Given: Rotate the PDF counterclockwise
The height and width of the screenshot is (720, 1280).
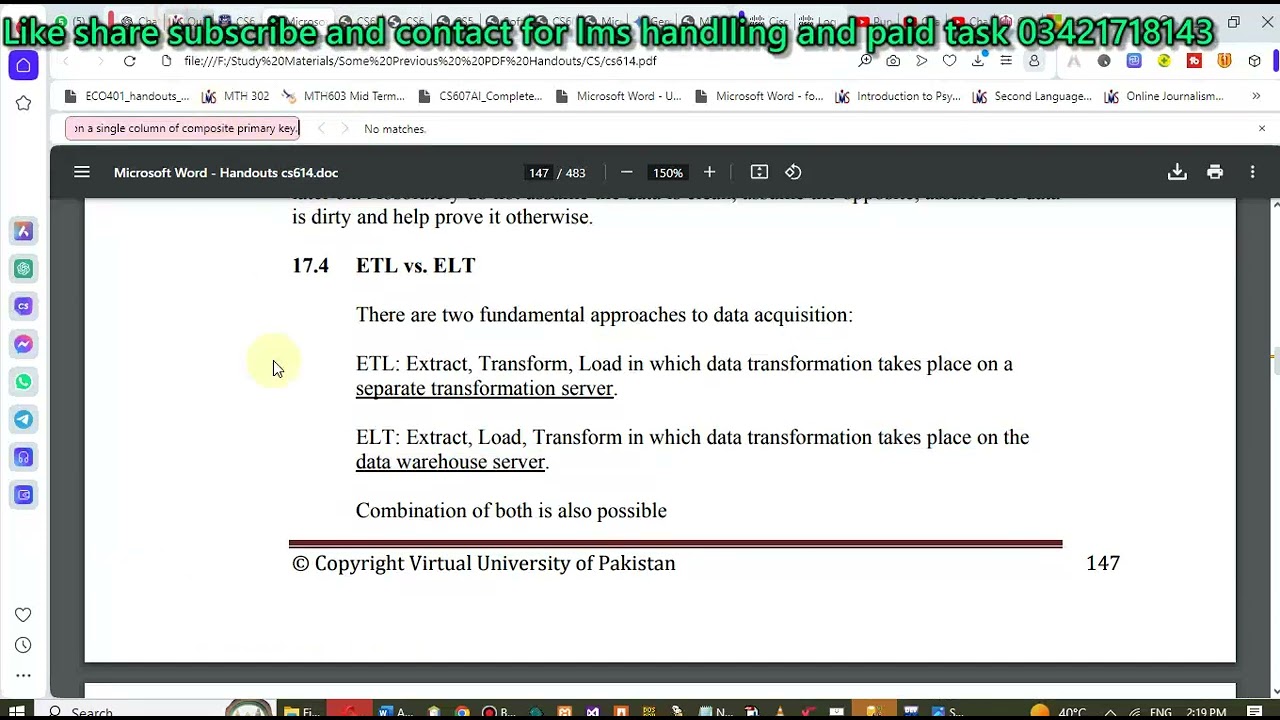Looking at the screenshot, I should 793,172.
